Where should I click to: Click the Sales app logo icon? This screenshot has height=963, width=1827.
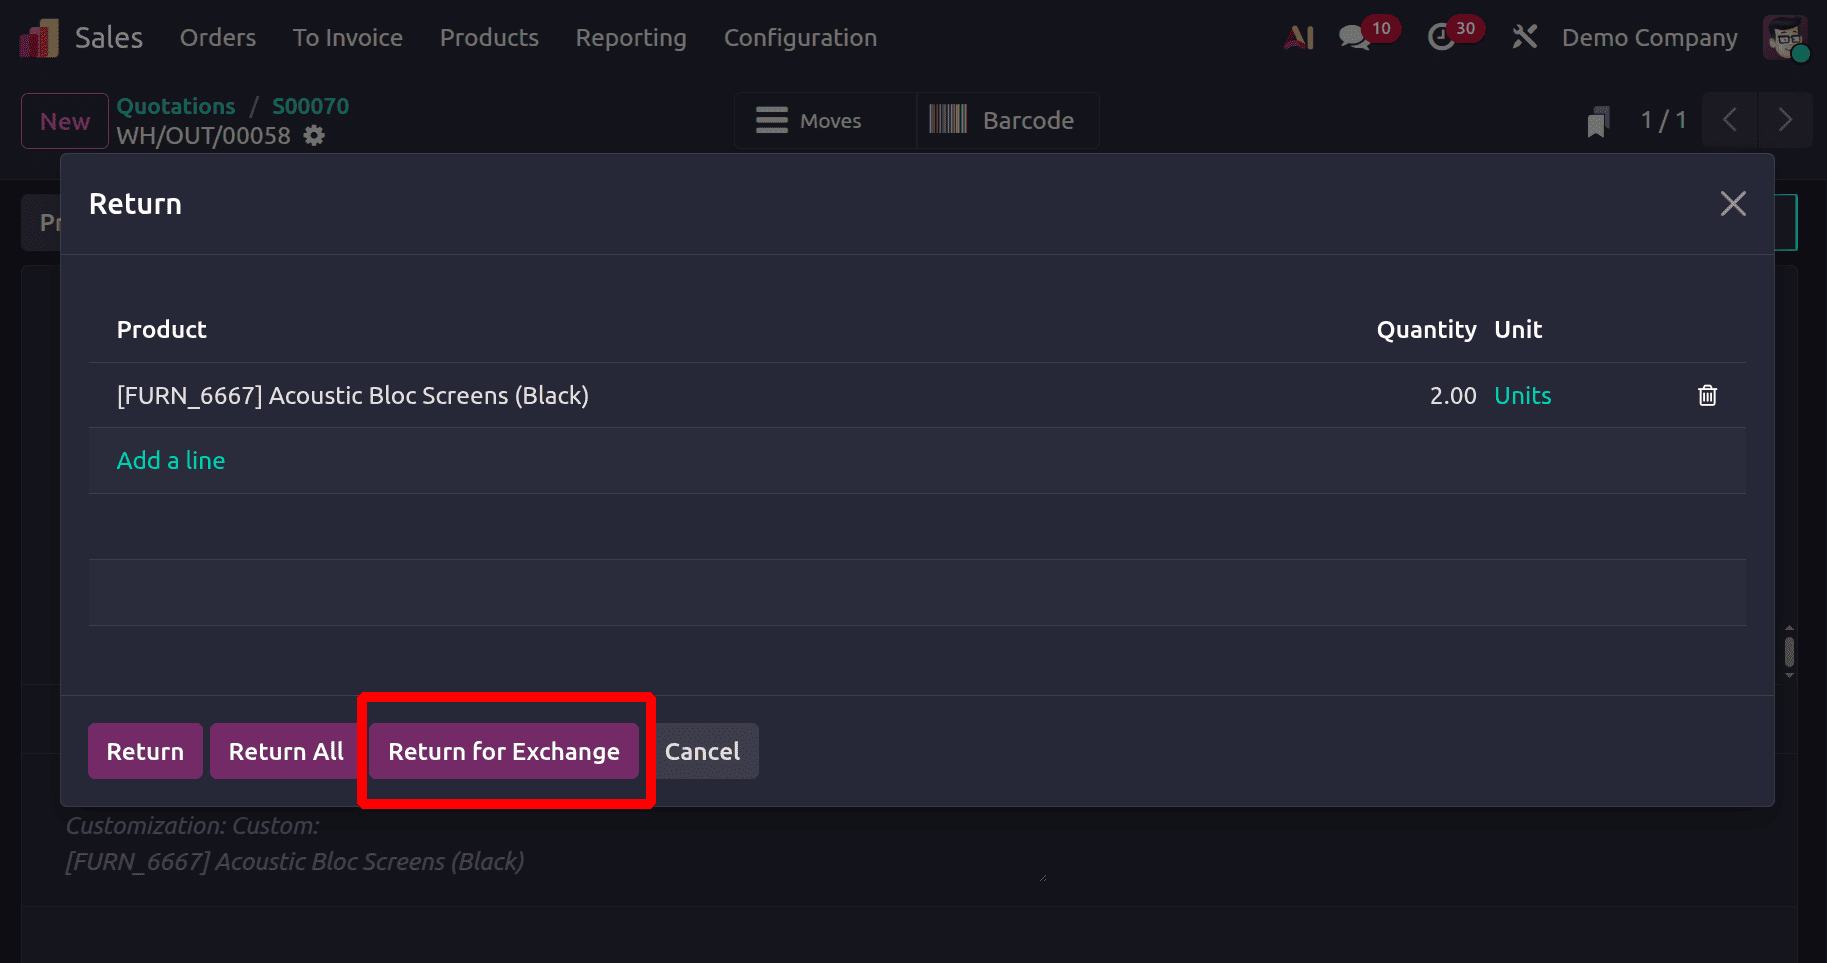point(39,38)
